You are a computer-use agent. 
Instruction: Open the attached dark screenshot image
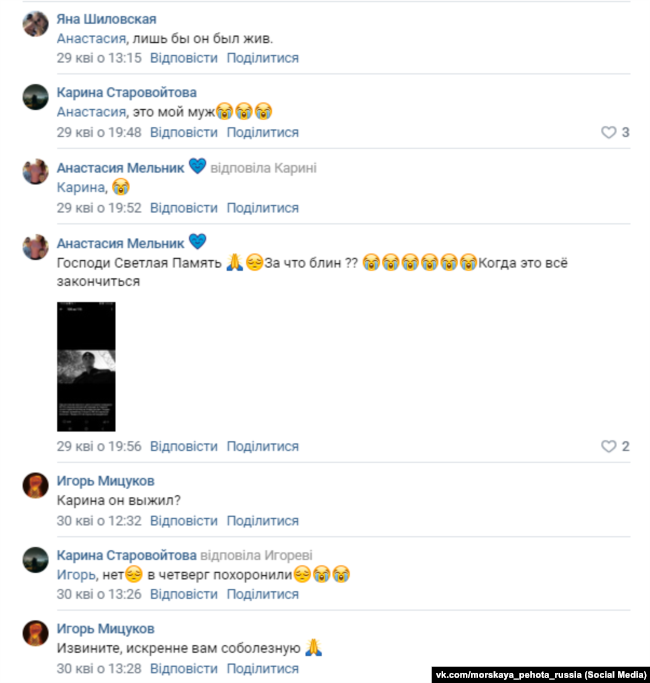click(x=86, y=367)
